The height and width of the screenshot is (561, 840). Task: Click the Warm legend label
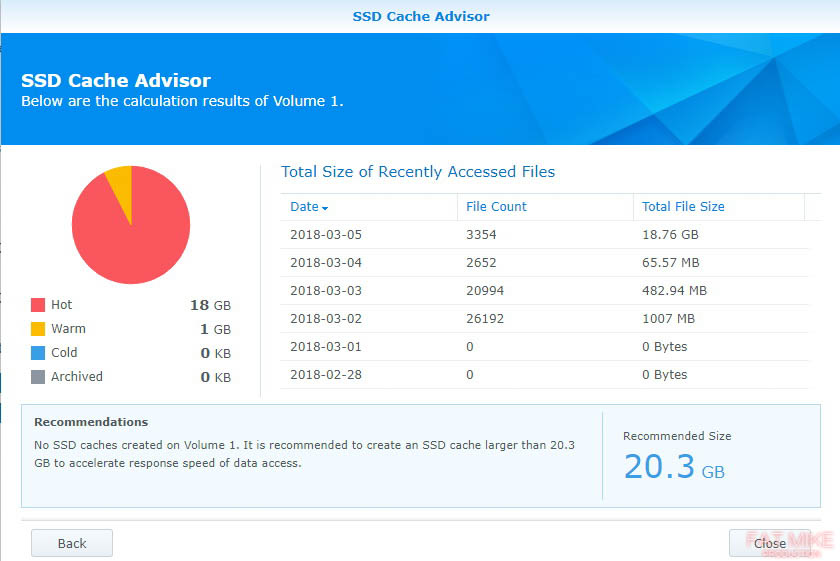coord(68,328)
